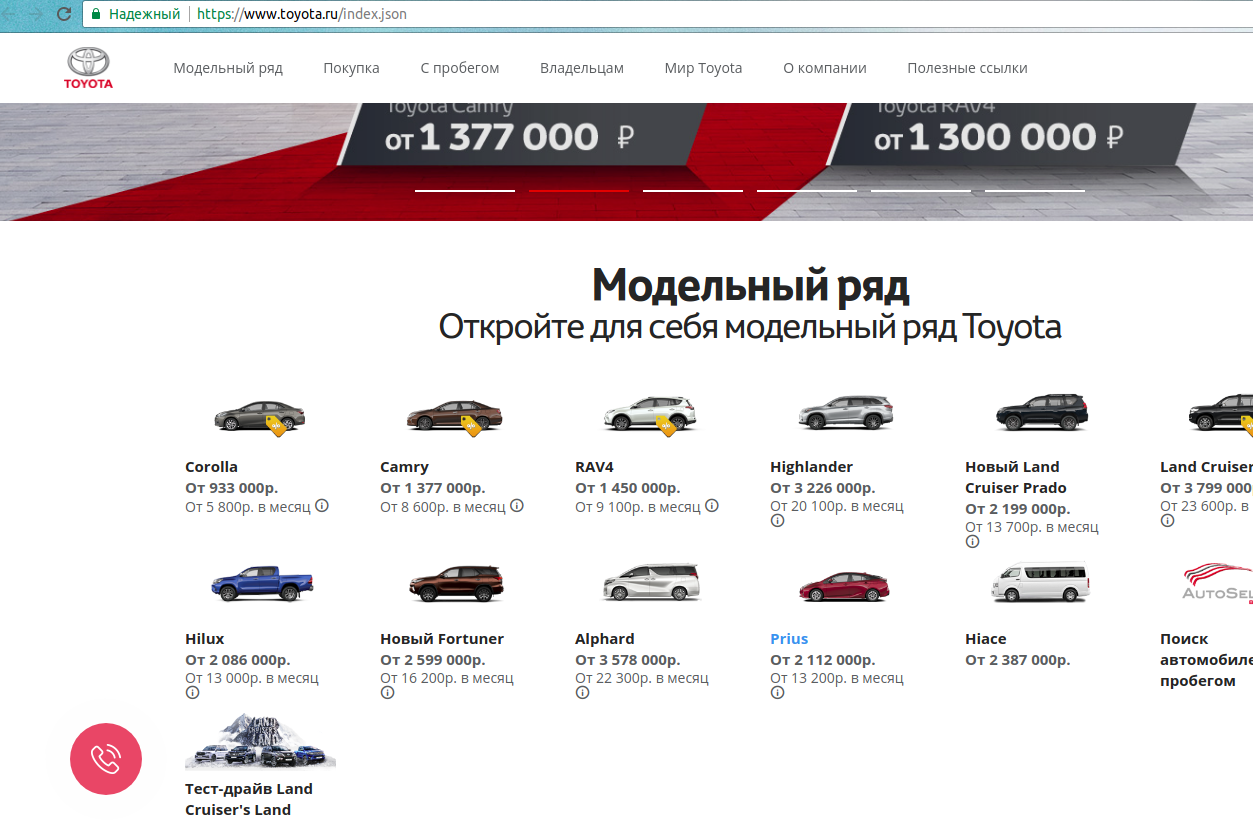Click the info icon under Prius pricing

[x=776, y=690]
